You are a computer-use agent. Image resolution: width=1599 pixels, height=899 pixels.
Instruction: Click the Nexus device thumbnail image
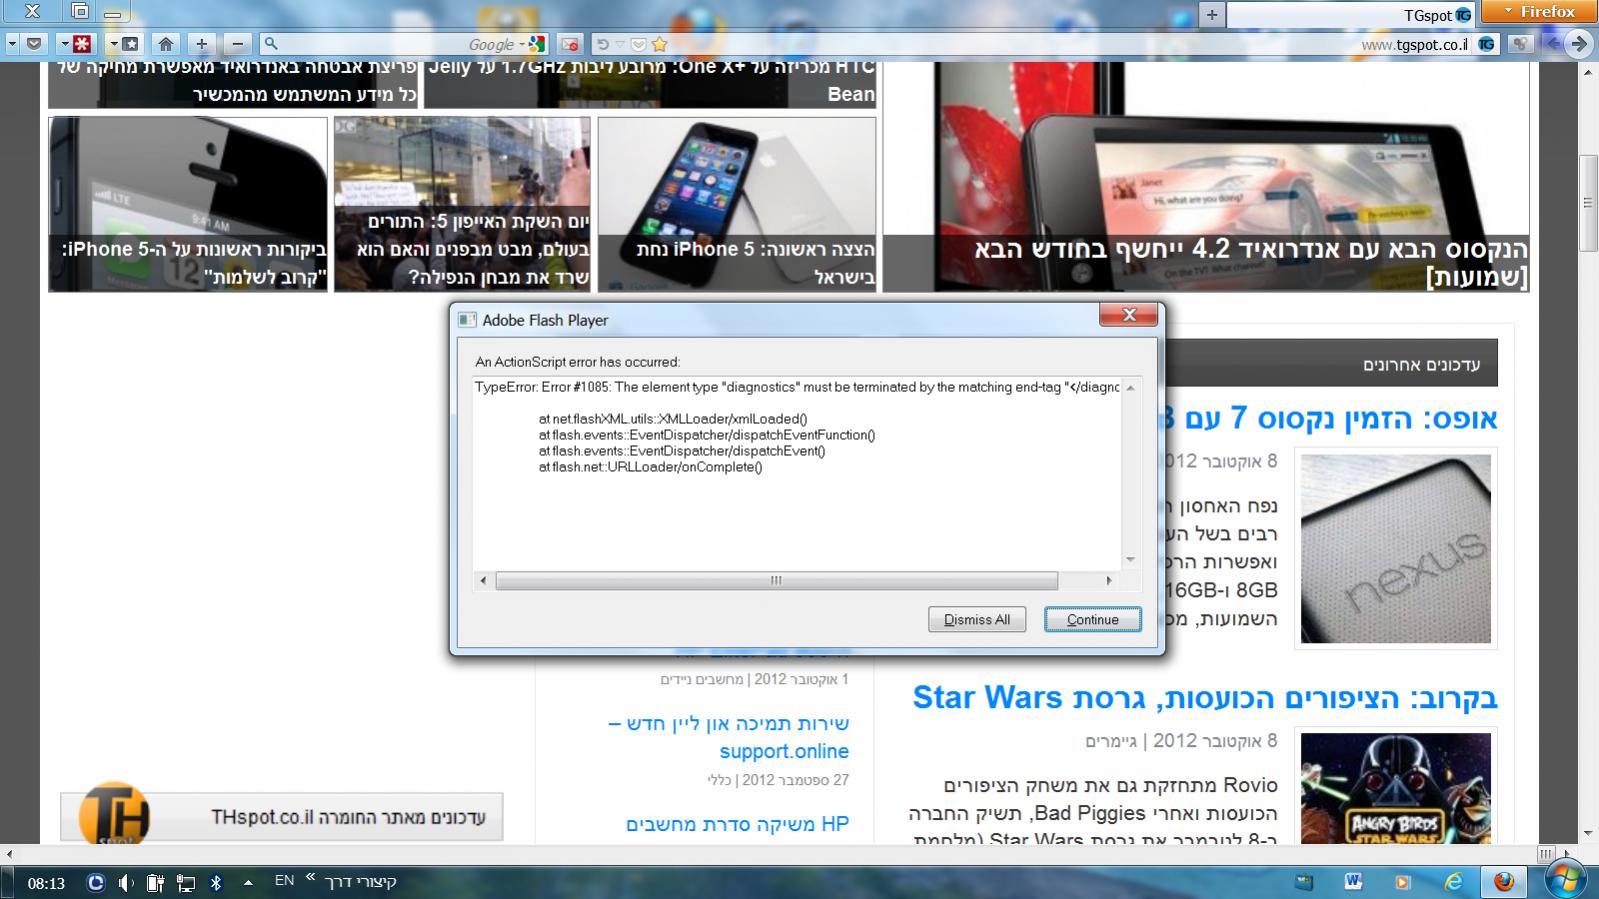[x=1396, y=548]
